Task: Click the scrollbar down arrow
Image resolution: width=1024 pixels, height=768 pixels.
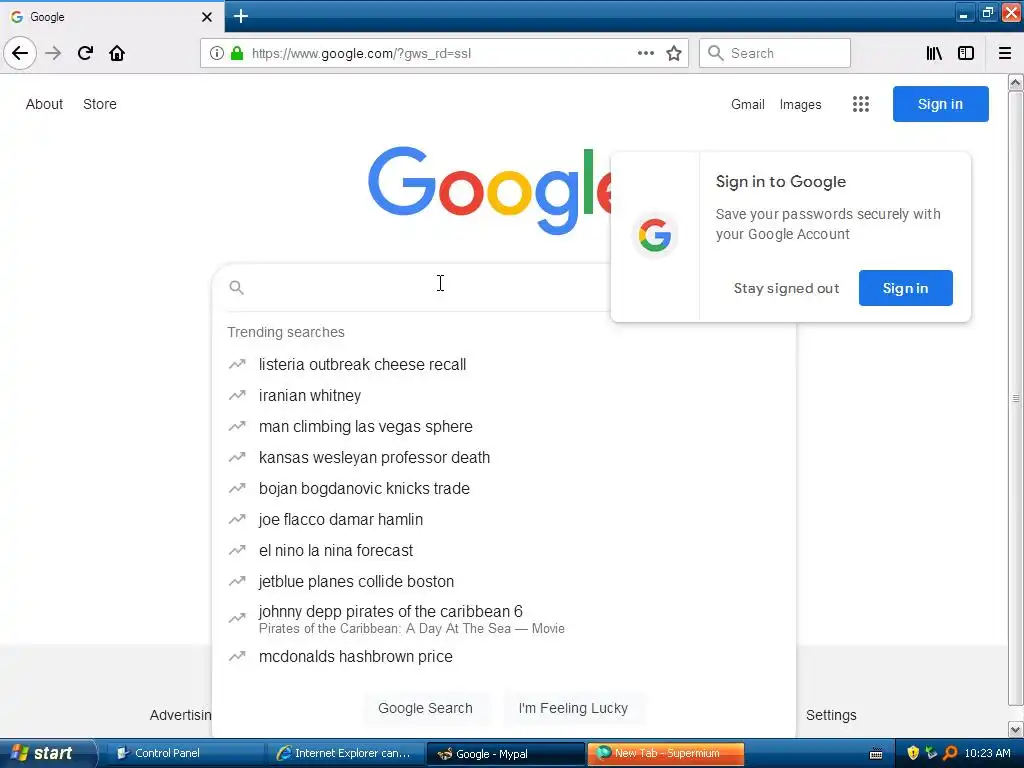Action: tap(1016, 729)
